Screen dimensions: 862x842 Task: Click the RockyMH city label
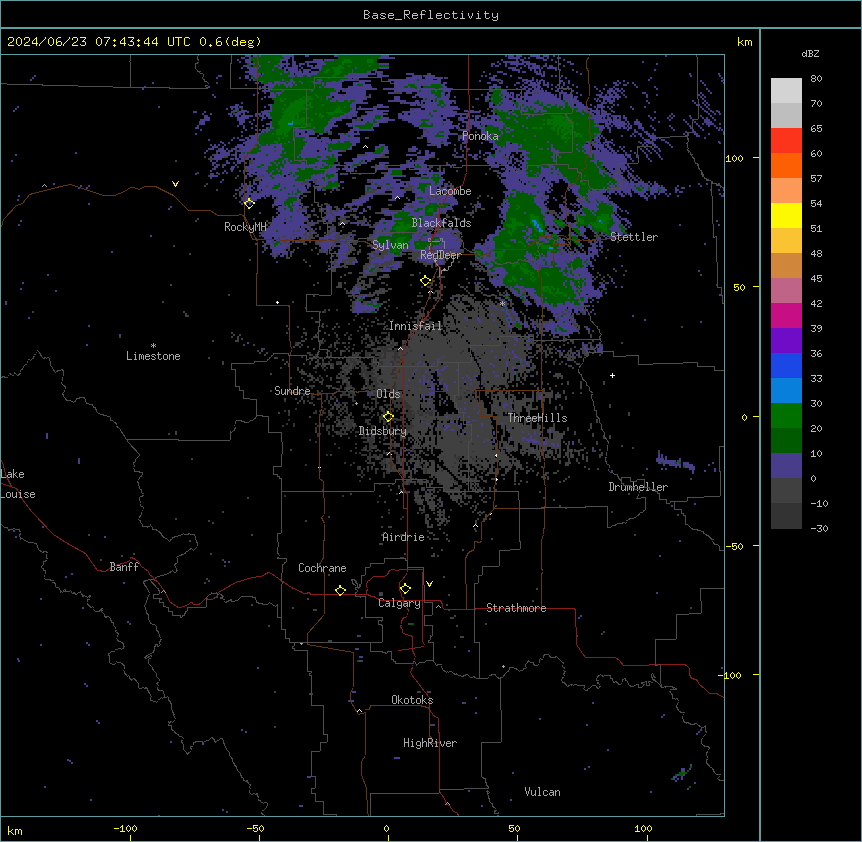[x=245, y=227]
